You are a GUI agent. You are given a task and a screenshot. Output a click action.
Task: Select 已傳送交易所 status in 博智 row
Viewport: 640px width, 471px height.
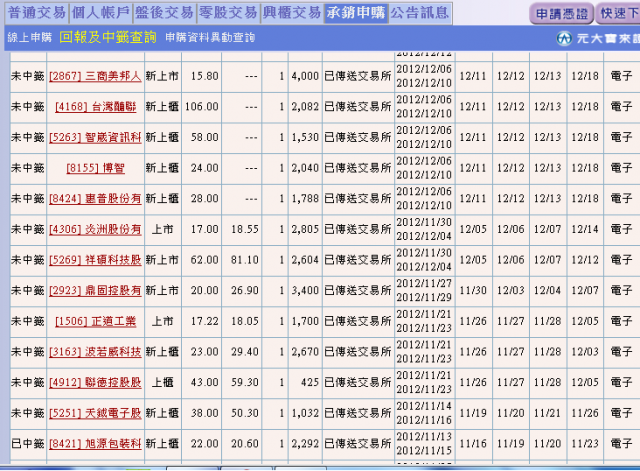pos(358,168)
